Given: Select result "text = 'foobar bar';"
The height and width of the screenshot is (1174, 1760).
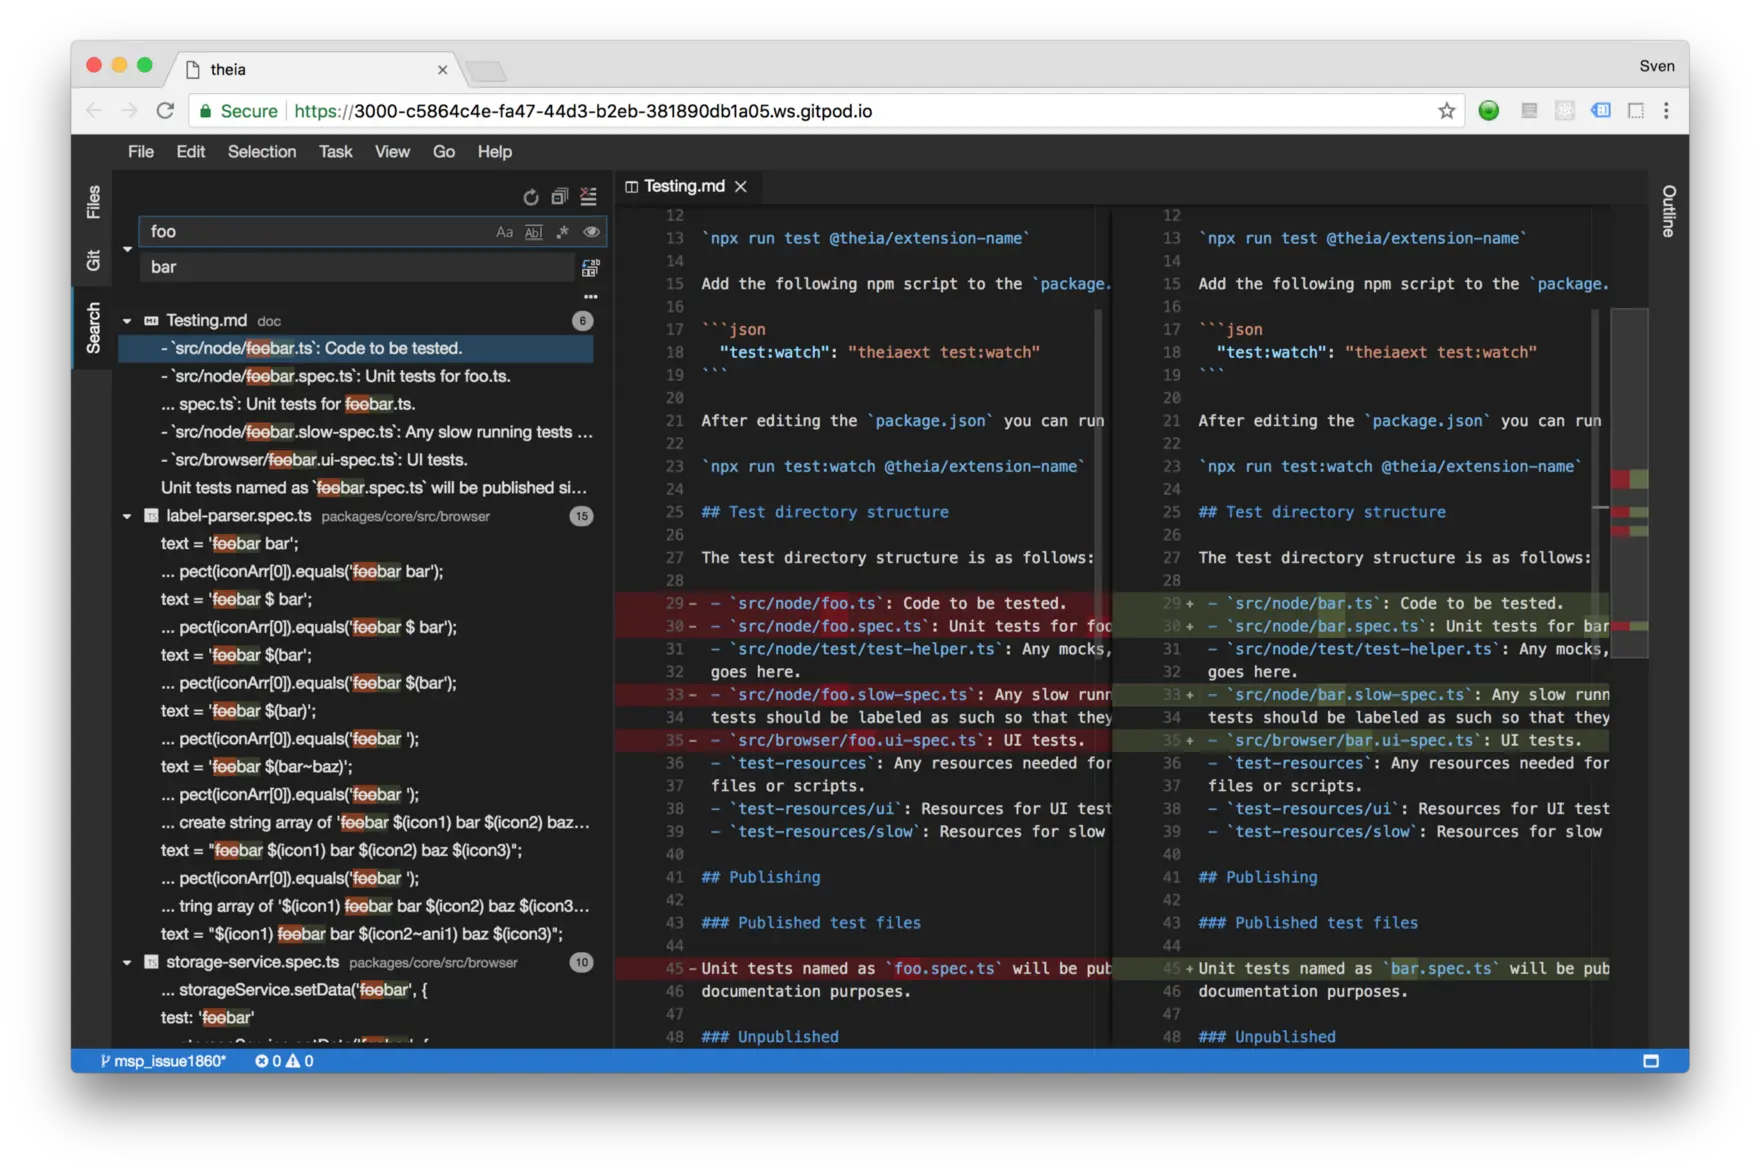Looking at the screenshot, I should pos(356,545).
